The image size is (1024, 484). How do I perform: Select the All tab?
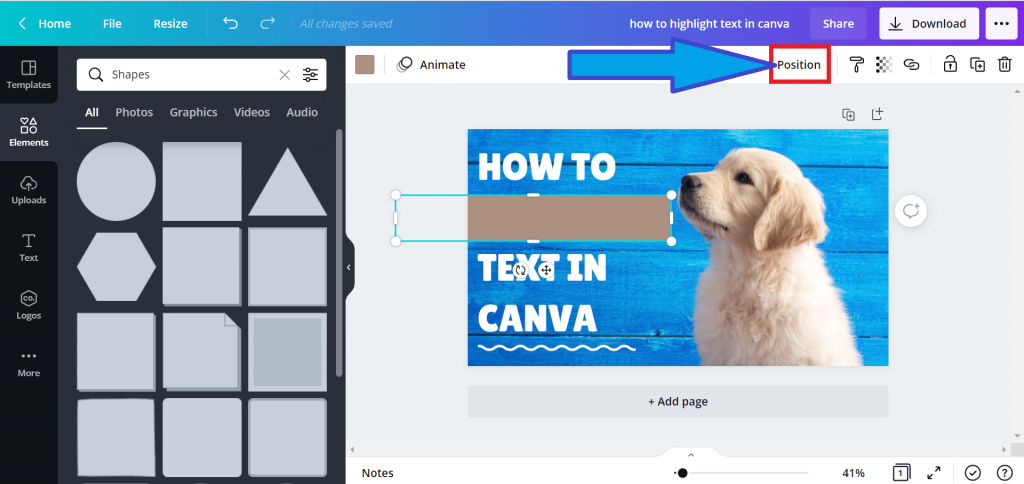click(x=91, y=112)
